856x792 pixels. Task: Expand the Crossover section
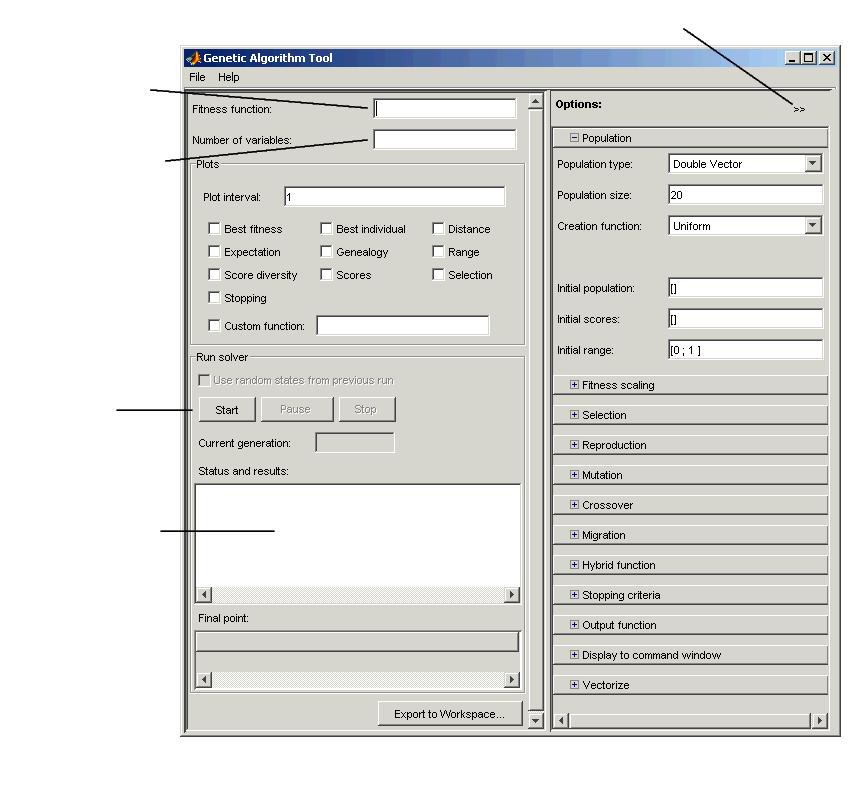pos(574,505)
